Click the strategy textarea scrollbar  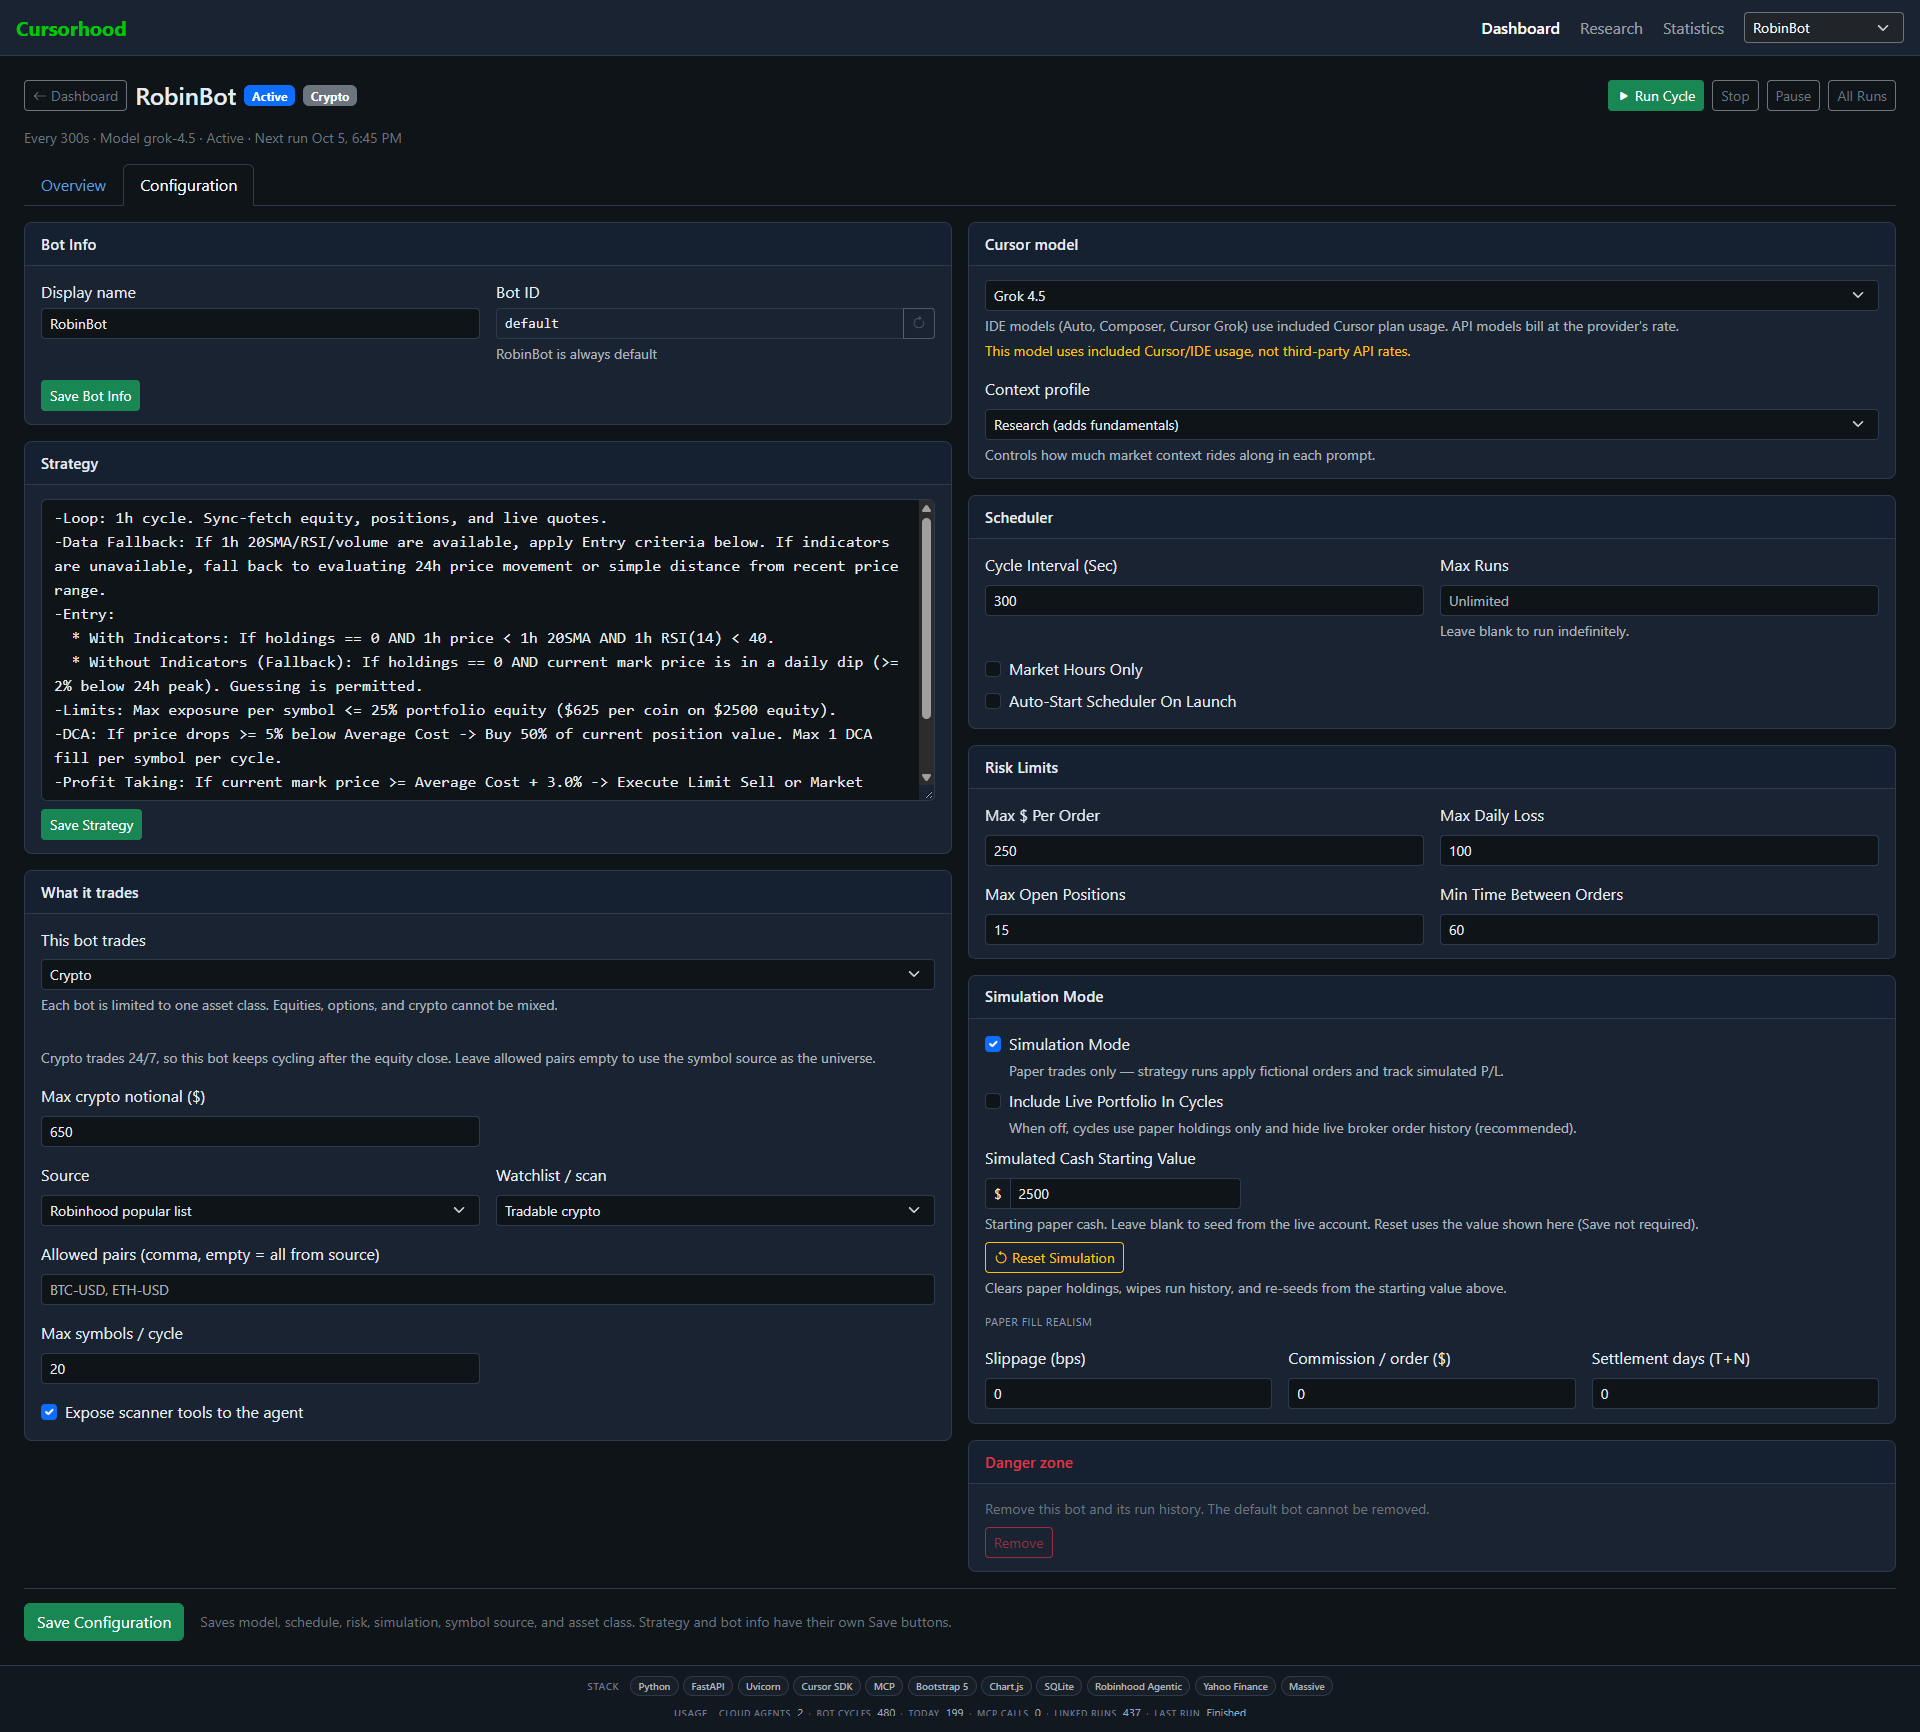tap(926, 620)
